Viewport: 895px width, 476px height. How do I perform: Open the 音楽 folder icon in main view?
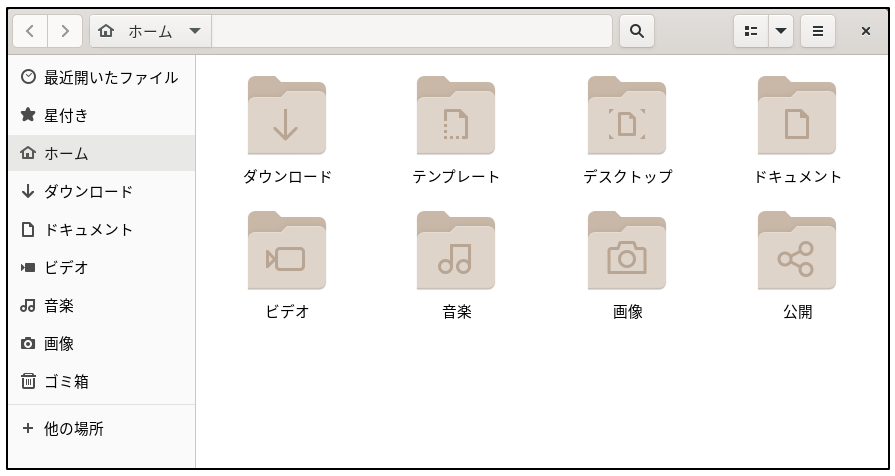tap(456, 252)
